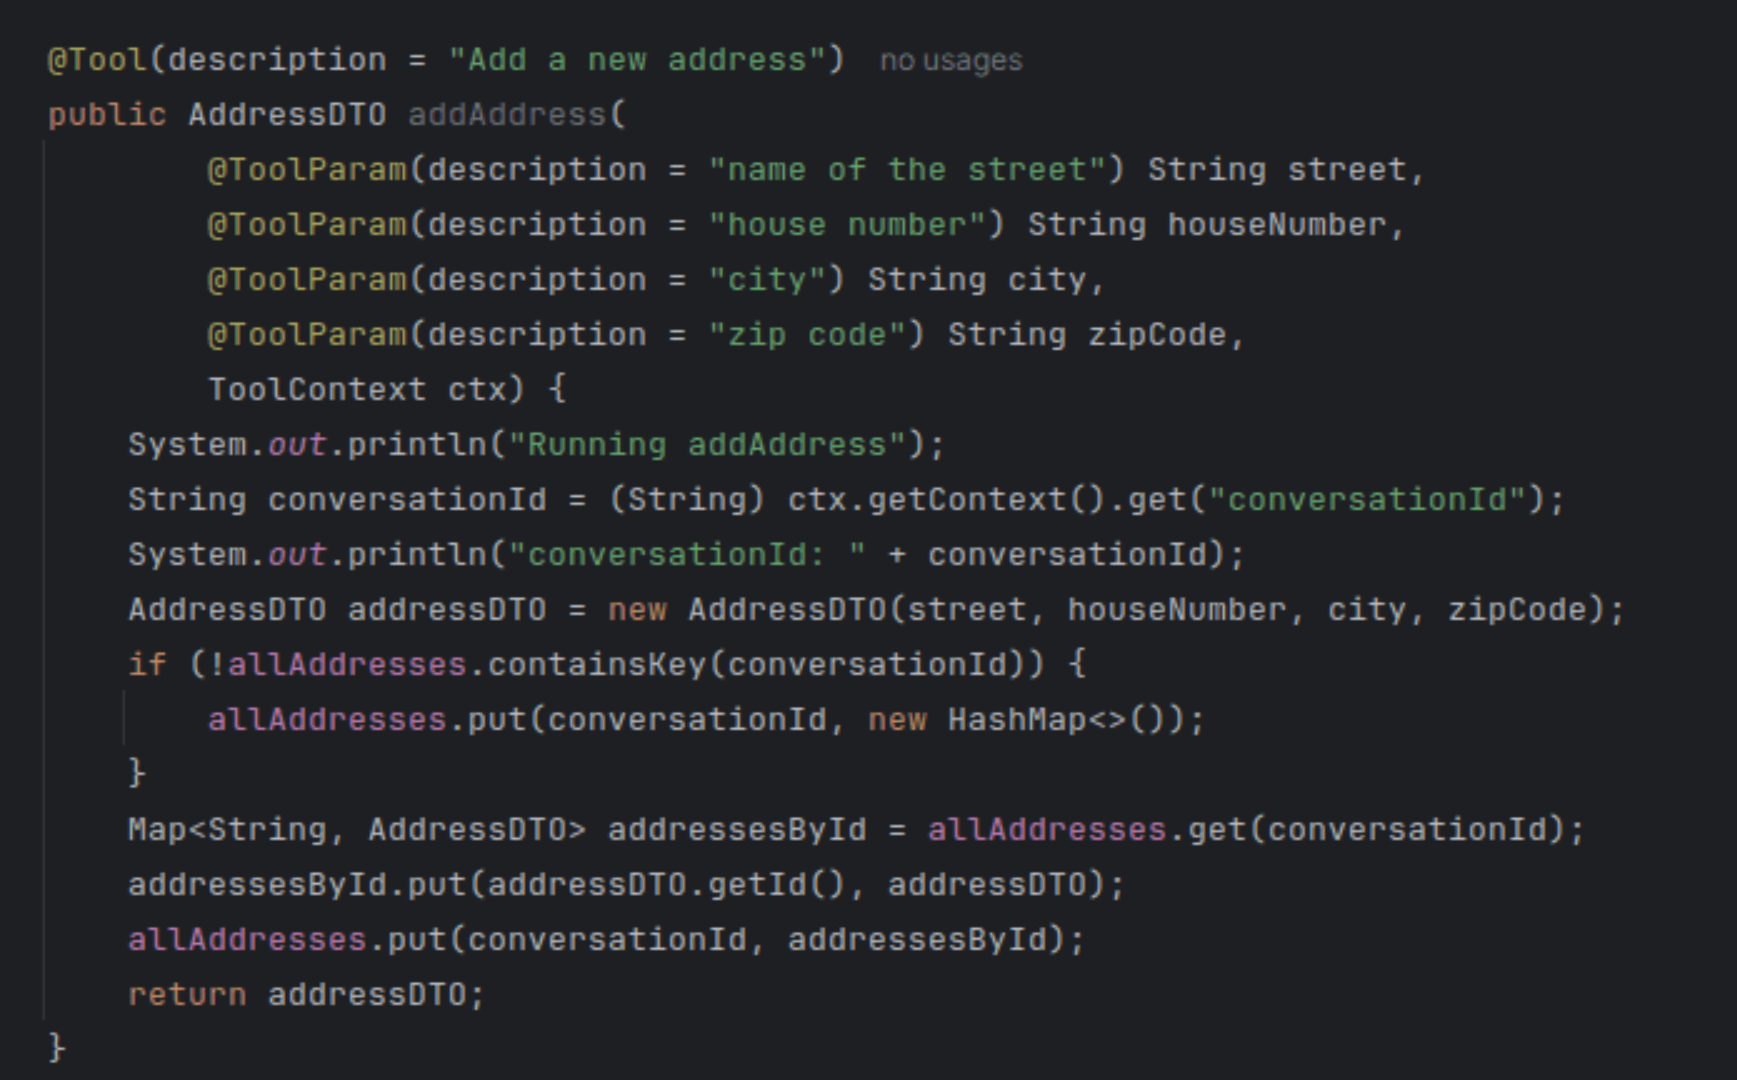Click the ToolContext parameter type
Viewport: 1737px width, 1080px height.
(x=316, y=390)
